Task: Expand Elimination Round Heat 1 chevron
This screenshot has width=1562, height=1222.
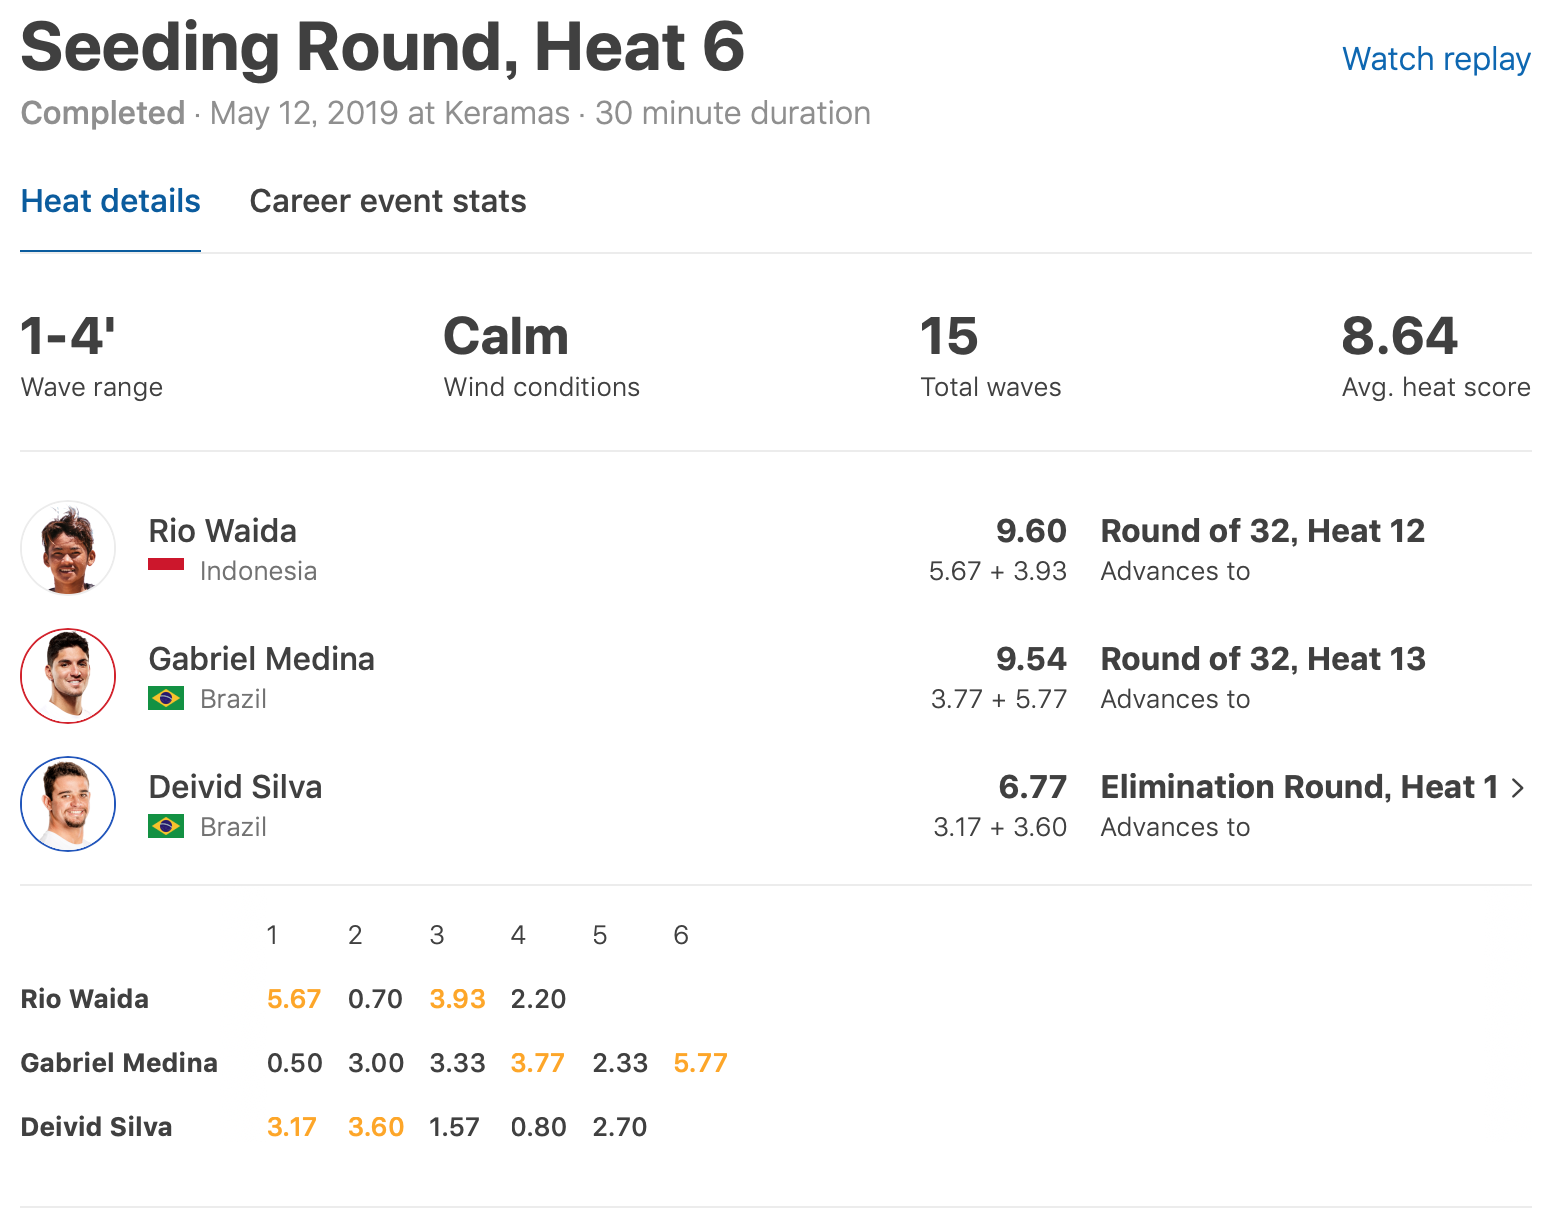Action: (x=1518, y=788)
